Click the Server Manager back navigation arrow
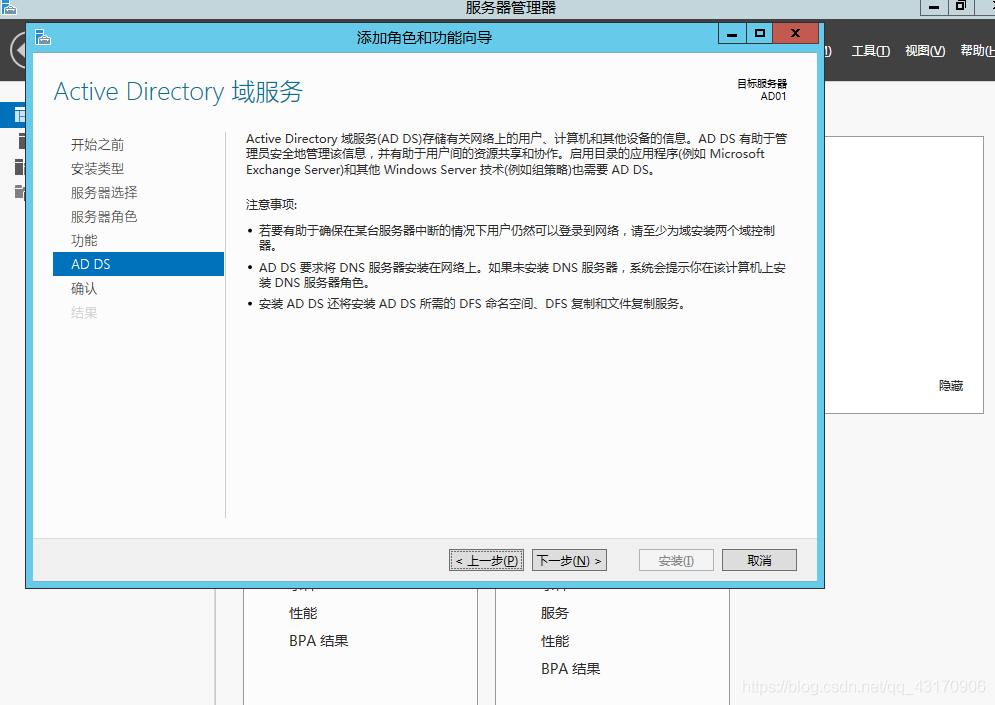 (x=18, y=49)
